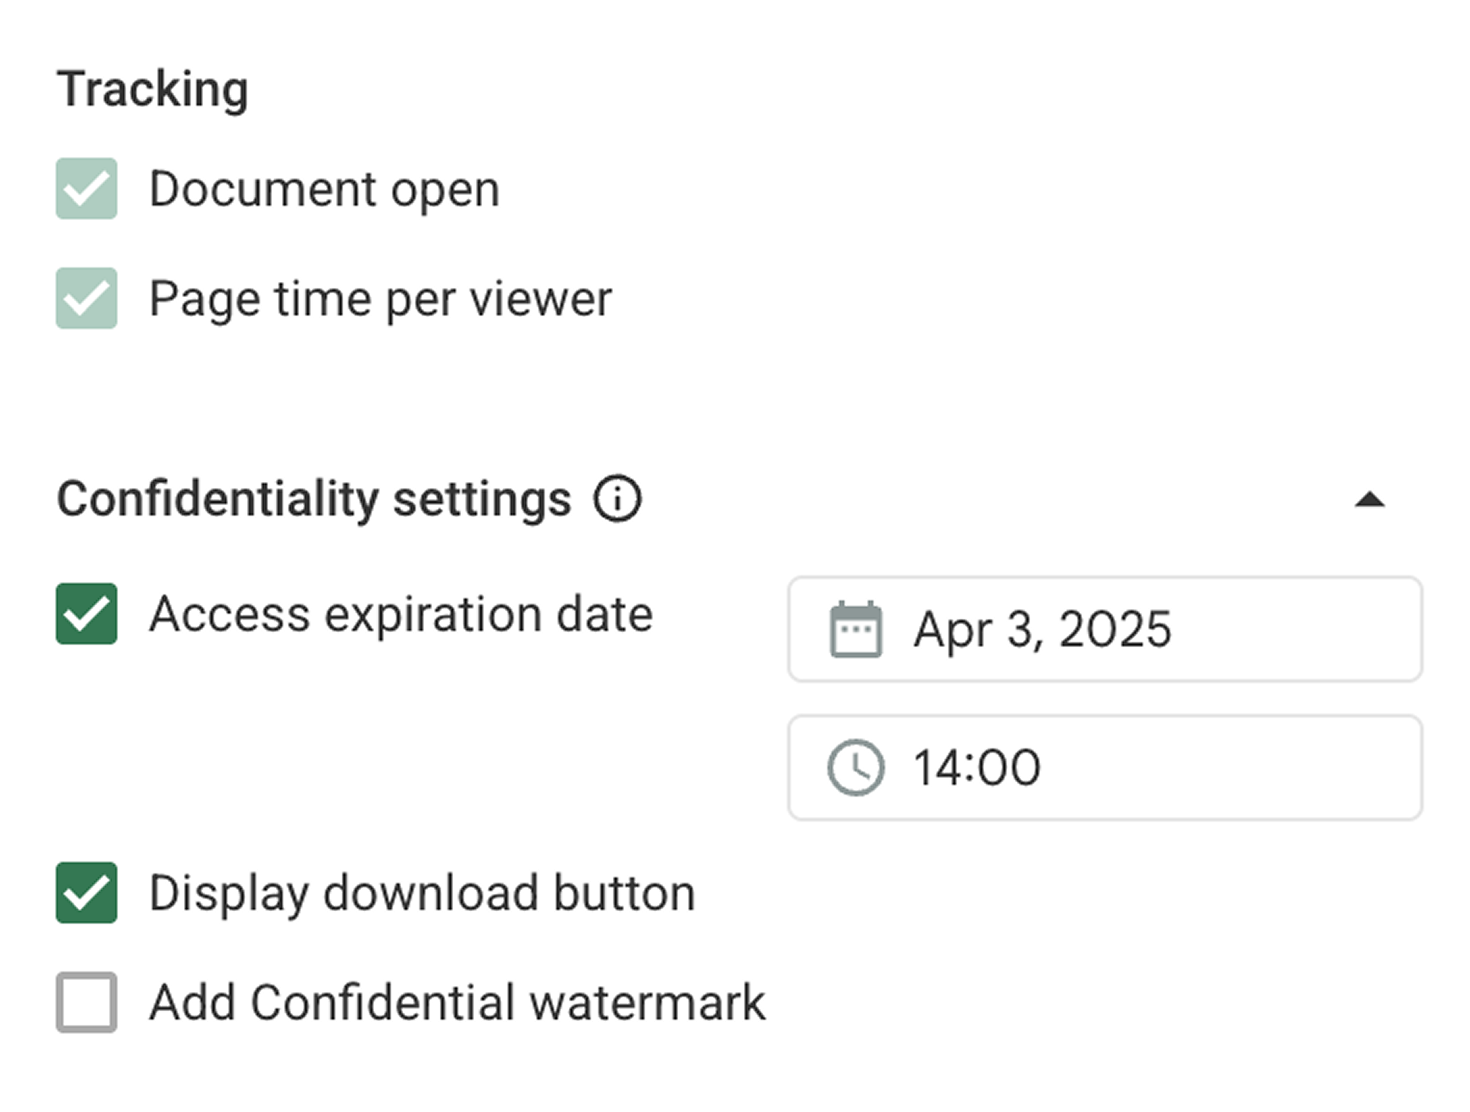Click the Display download button label

pos(422,893)
